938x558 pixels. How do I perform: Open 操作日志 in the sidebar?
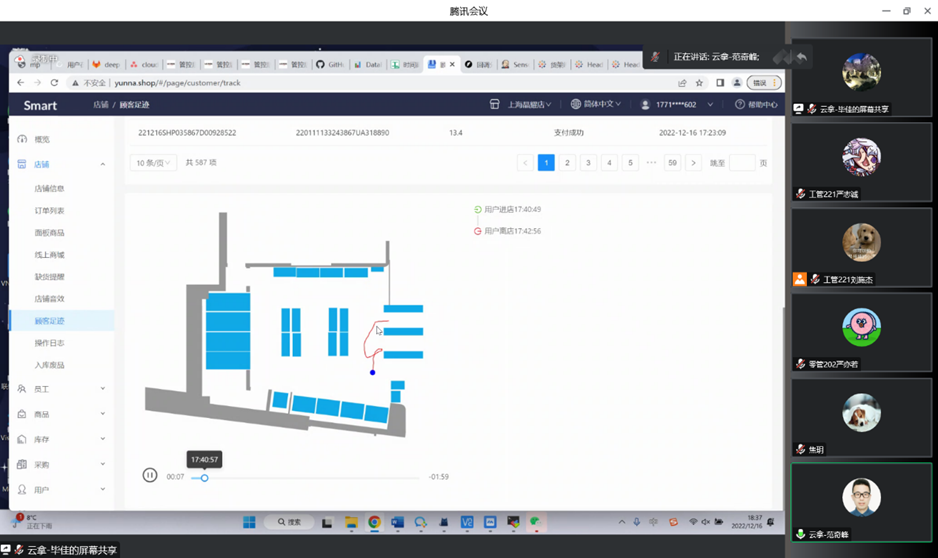pos(50,343)
